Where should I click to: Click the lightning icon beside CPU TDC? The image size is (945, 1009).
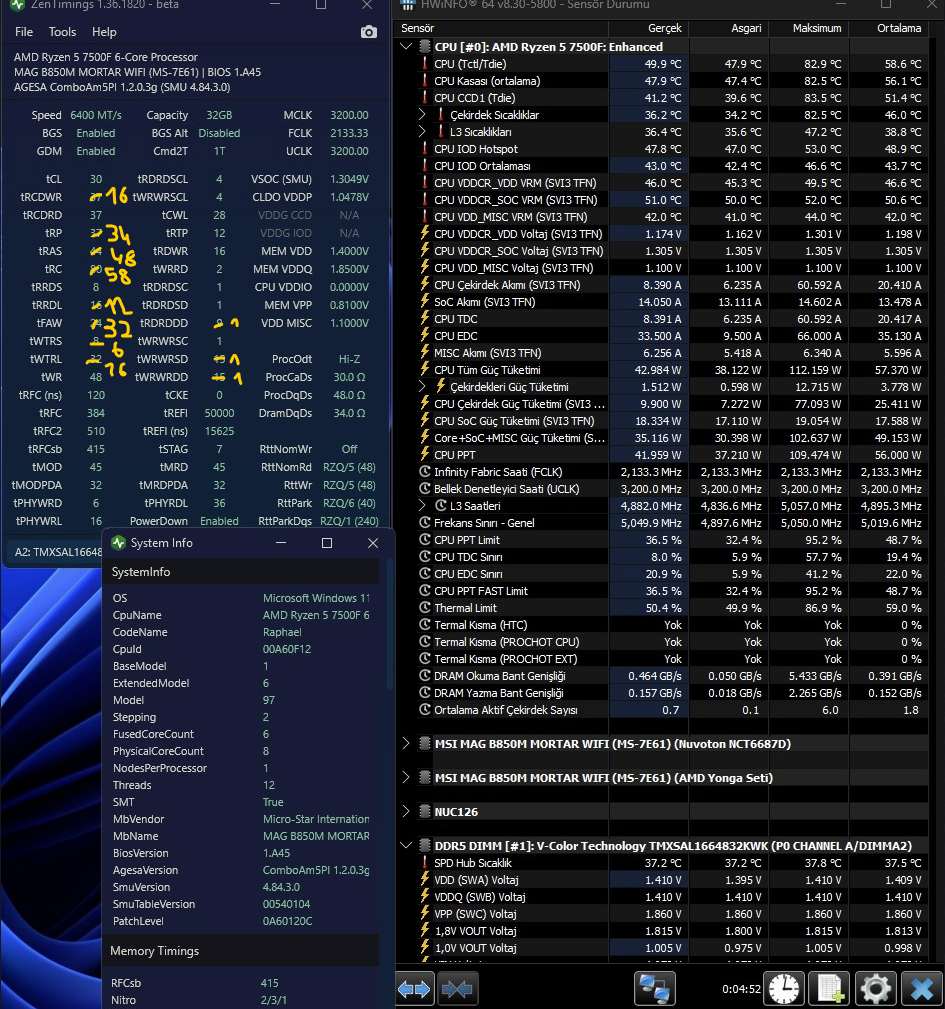tap(425, 319)
